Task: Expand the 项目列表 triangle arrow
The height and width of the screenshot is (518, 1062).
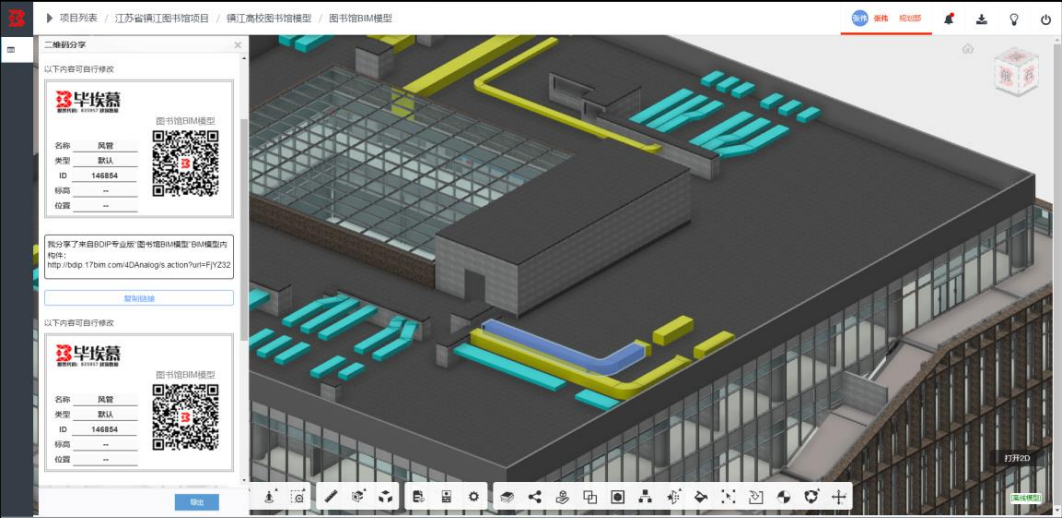Action: 49,18
